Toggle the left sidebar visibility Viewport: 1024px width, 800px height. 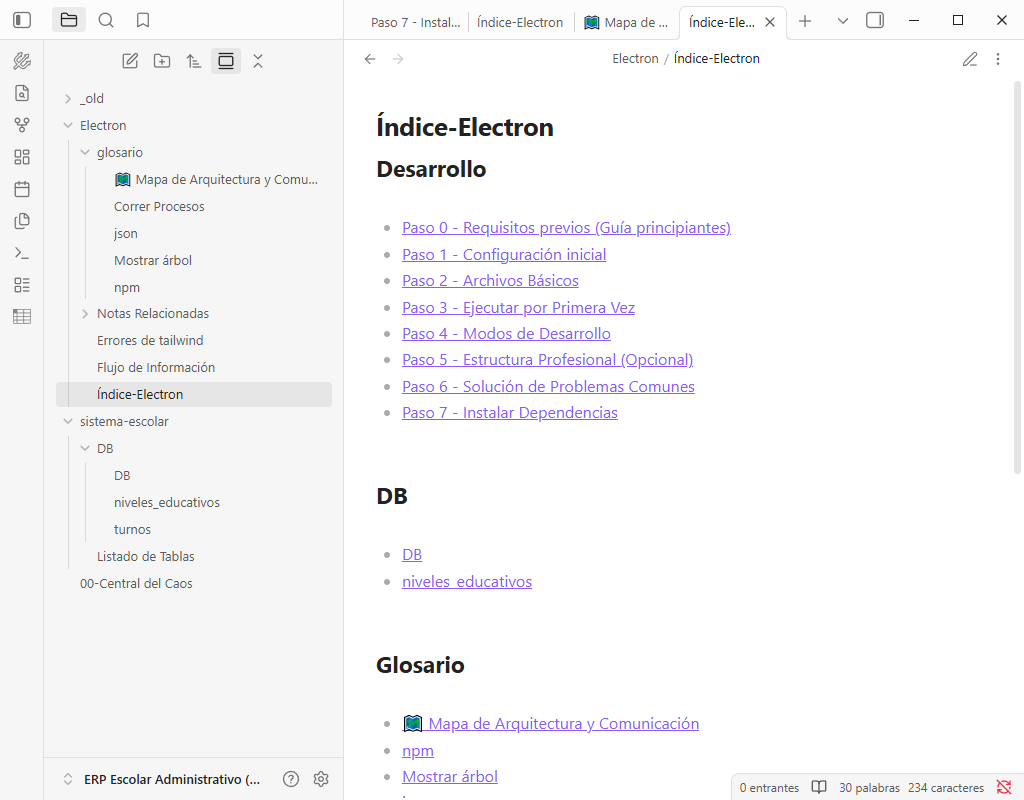pos(22,20)
